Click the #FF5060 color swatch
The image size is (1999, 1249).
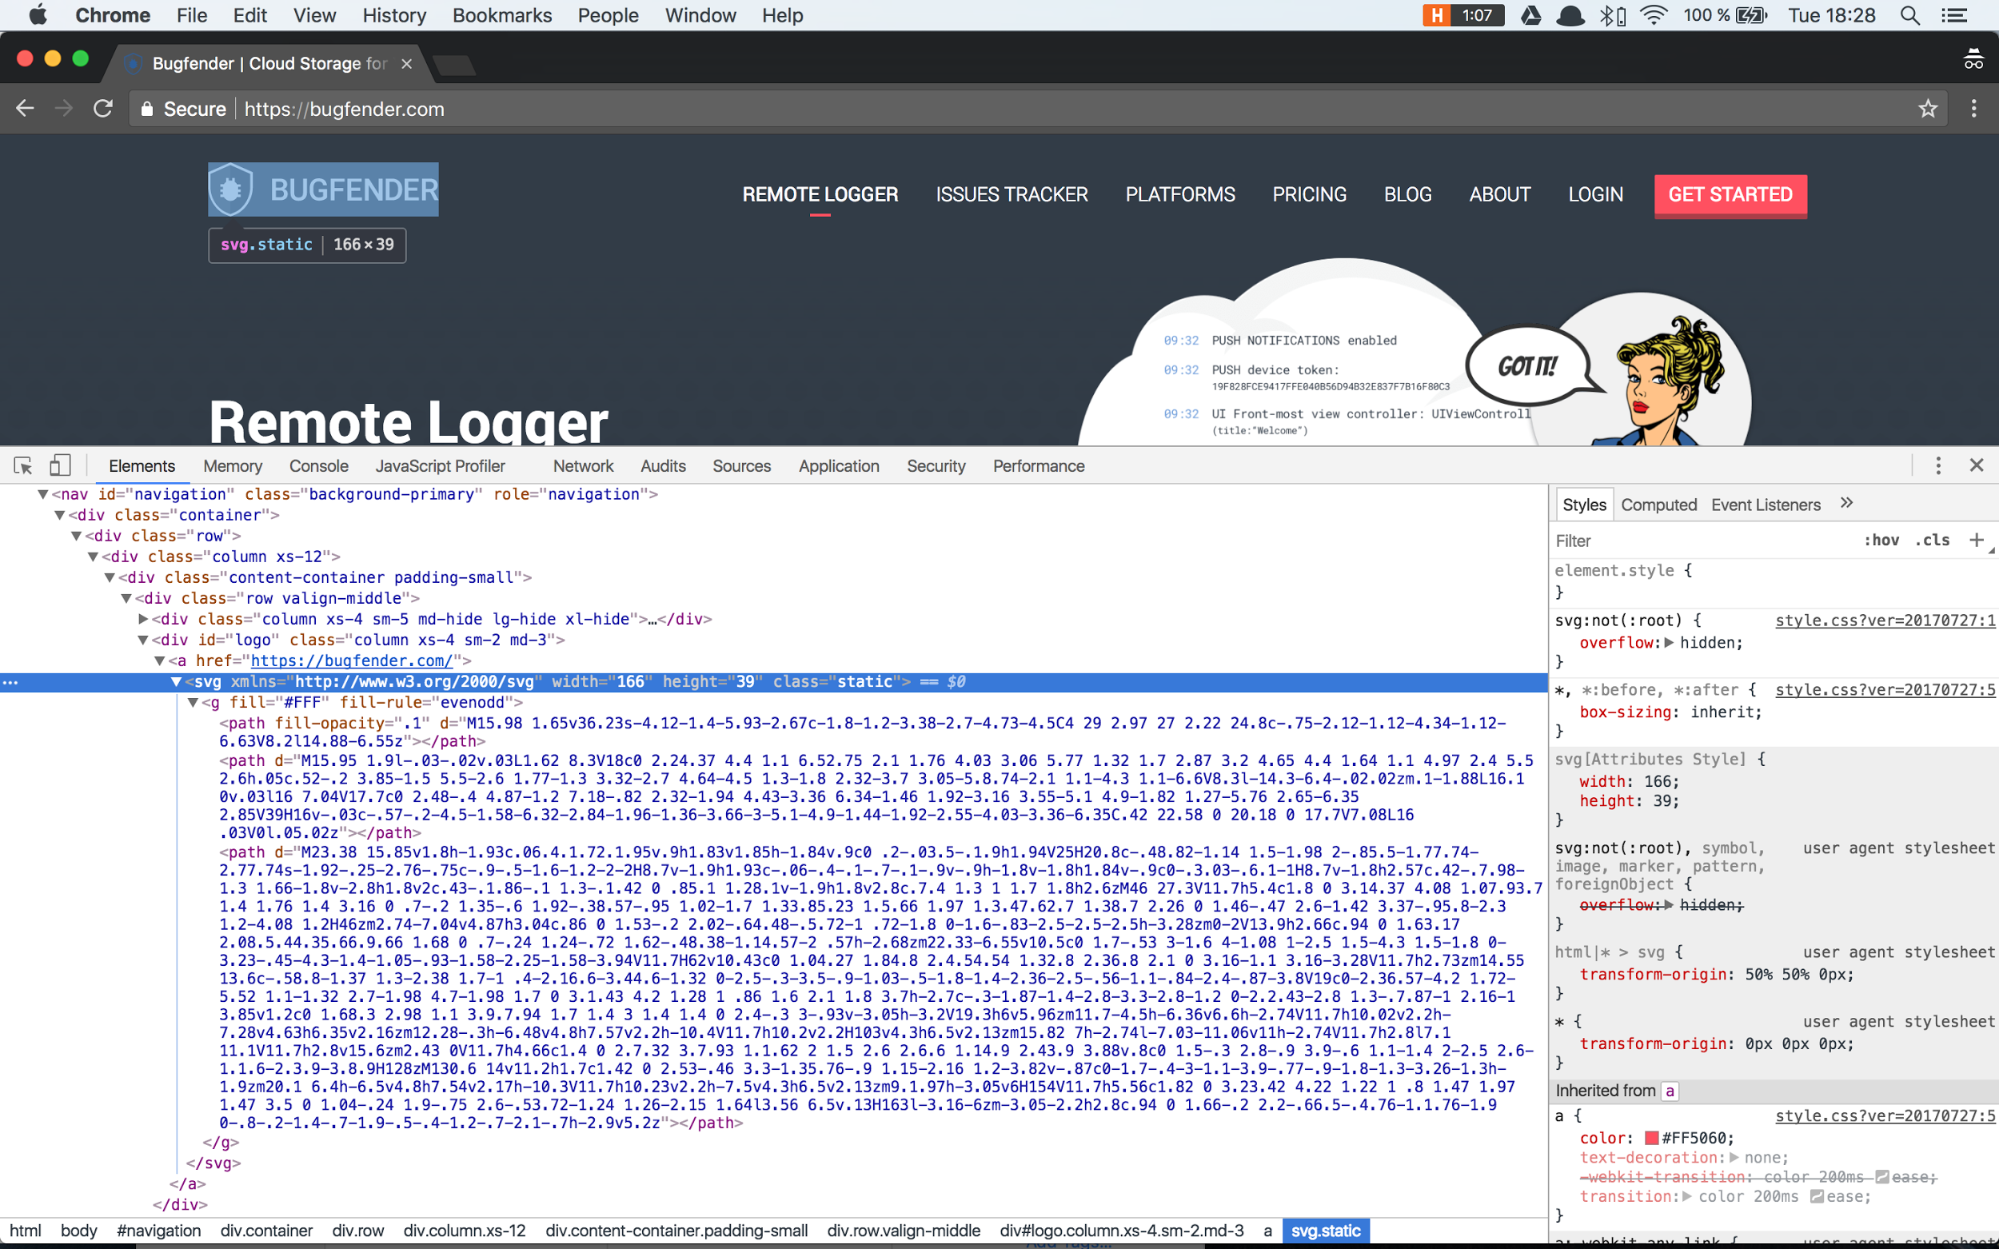[1652, 1138]
